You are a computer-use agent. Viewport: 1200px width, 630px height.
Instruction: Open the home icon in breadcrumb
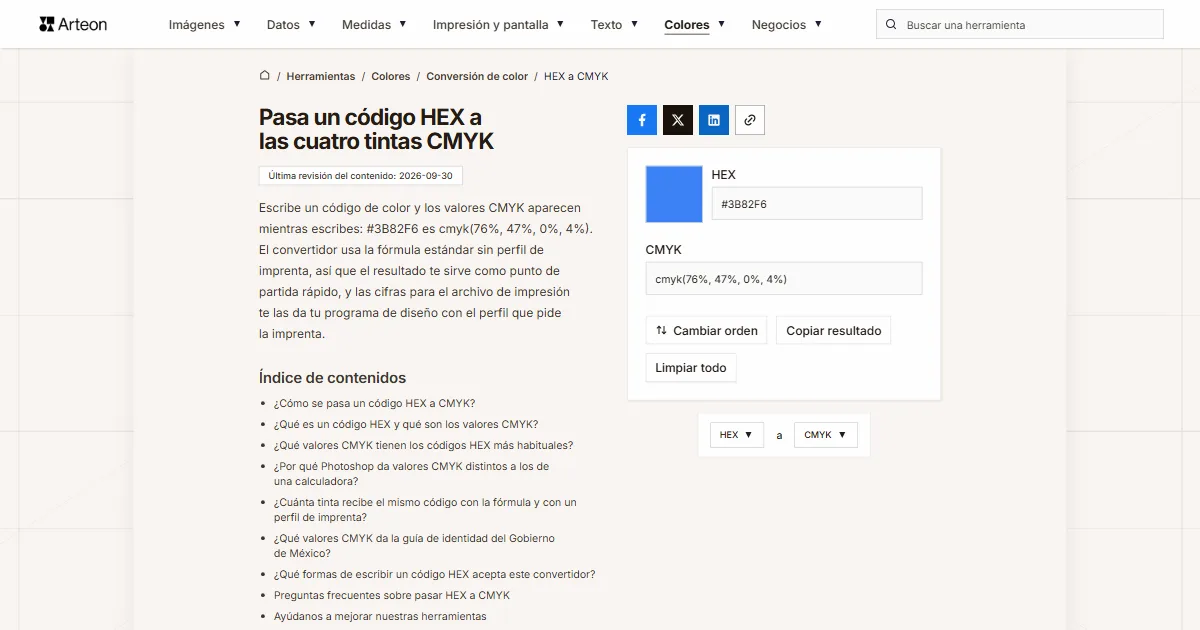point(265,76)
